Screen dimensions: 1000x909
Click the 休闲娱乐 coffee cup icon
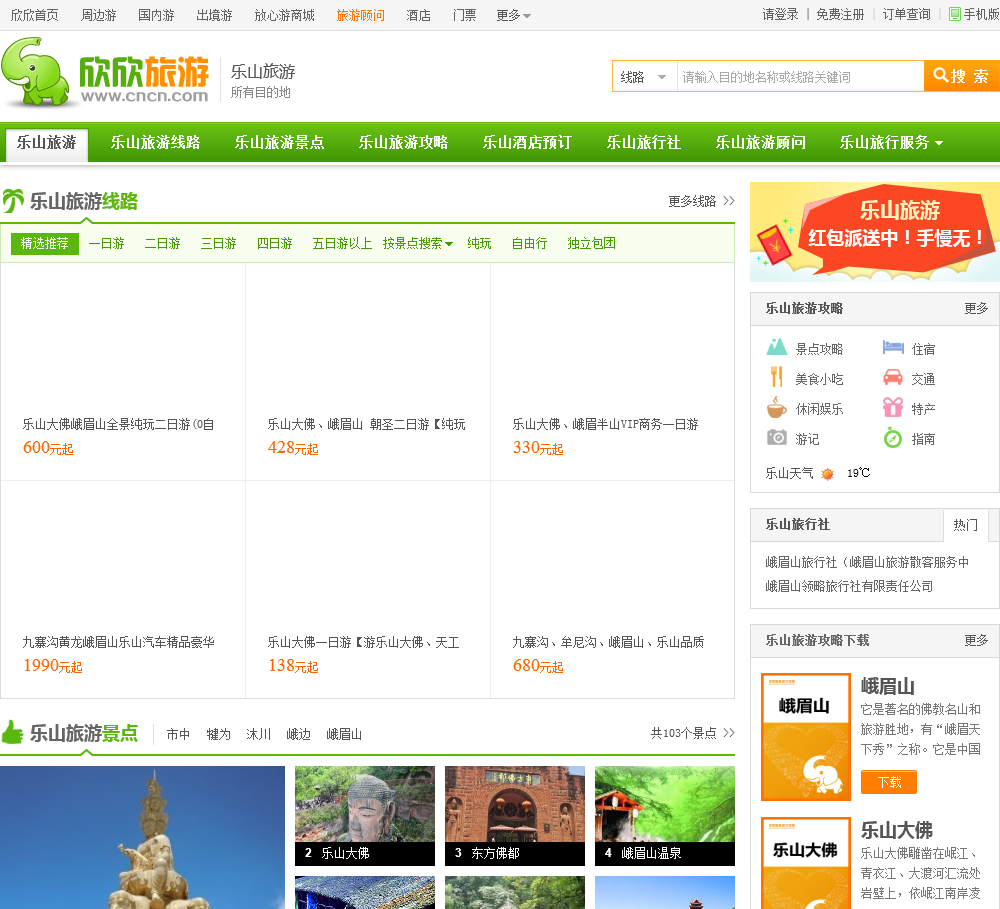point(776,407)
